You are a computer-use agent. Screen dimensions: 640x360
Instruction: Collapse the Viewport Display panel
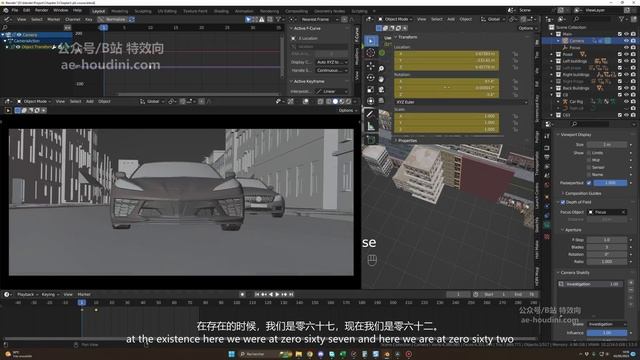click(575, 134)
